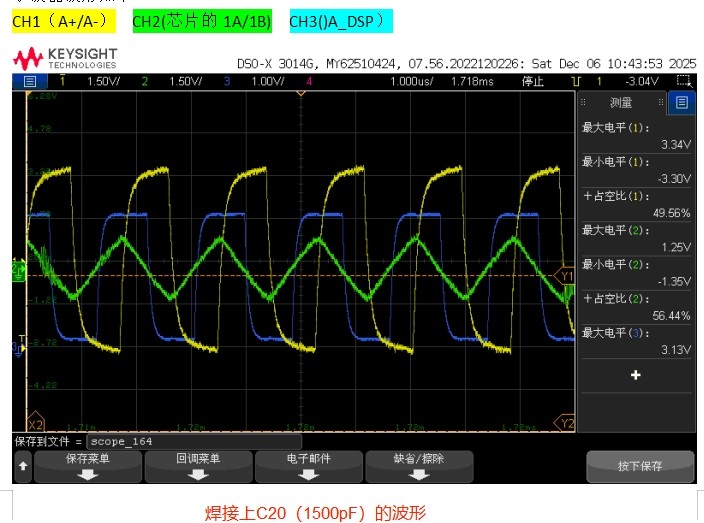Click the rising edge trigger icon
The width and height of the screenshot is (704, 523).
(x=576, y=82)
